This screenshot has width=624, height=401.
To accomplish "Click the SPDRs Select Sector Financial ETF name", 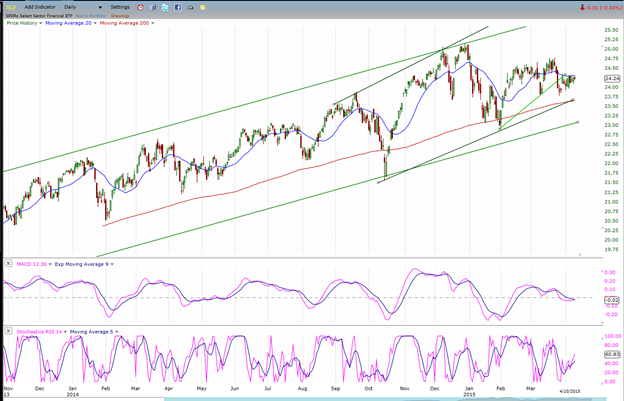I will tap(39, 16).
